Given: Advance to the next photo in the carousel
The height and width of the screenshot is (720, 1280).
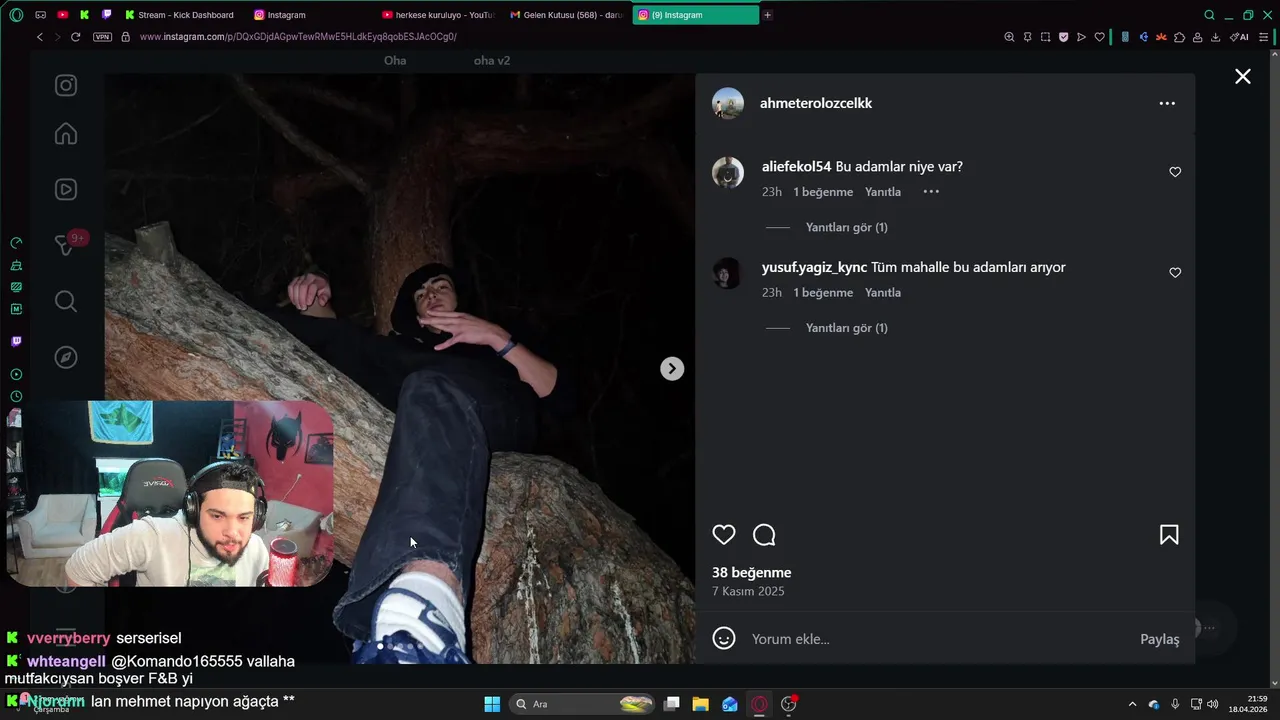Looking at the screenshot, I should tap(672, 369).
